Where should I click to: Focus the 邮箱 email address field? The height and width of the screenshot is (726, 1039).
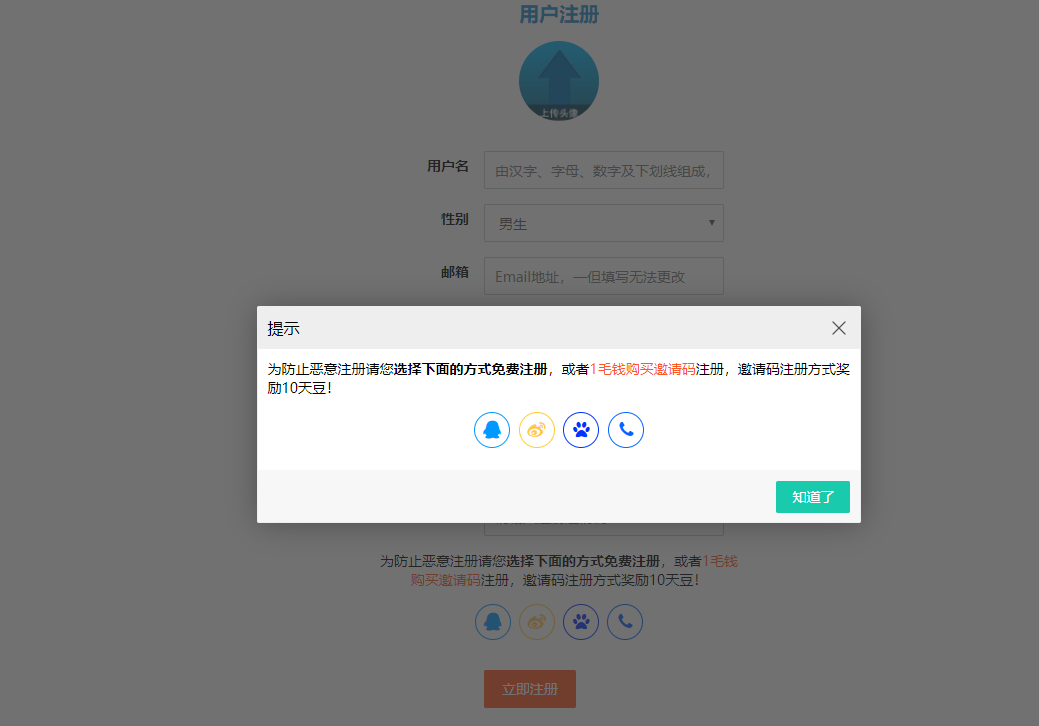coord(603,276)
